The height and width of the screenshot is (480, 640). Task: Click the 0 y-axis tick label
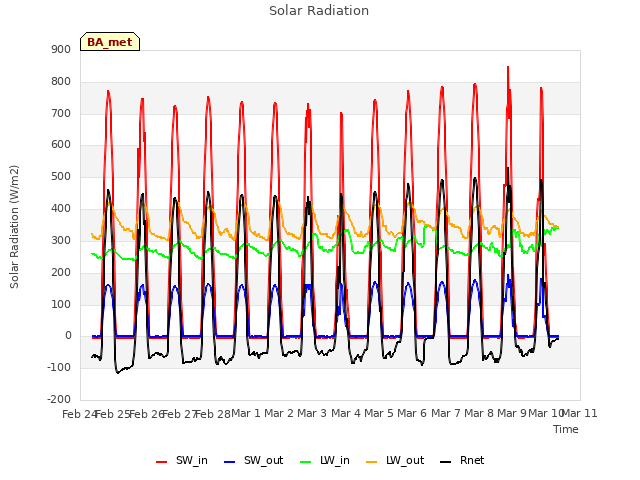[68, 336]
